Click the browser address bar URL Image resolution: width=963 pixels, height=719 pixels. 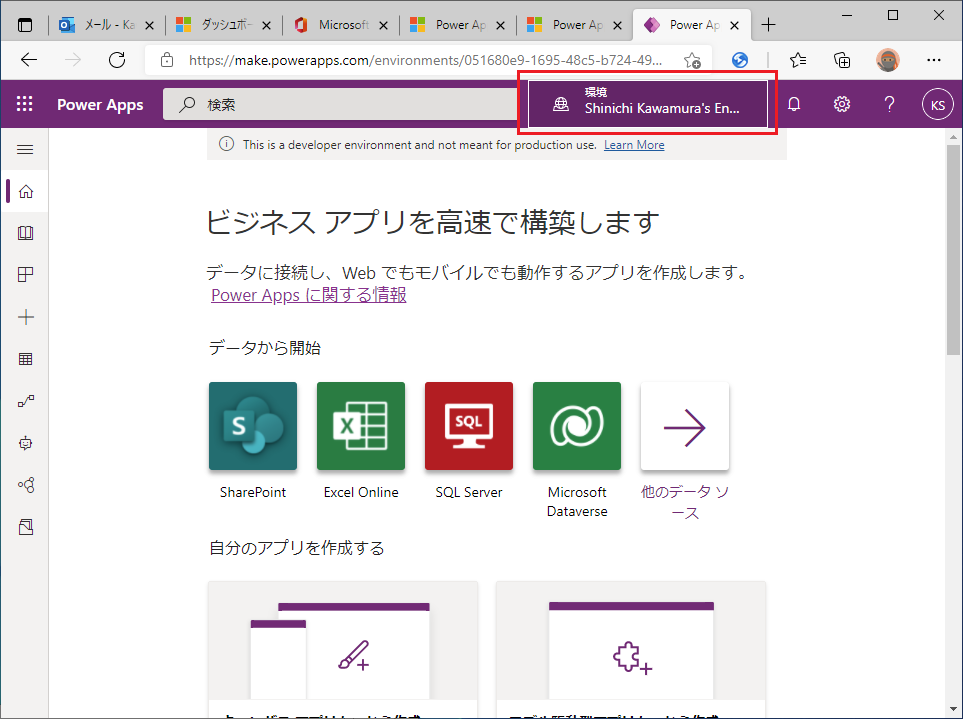click(425, 60)
